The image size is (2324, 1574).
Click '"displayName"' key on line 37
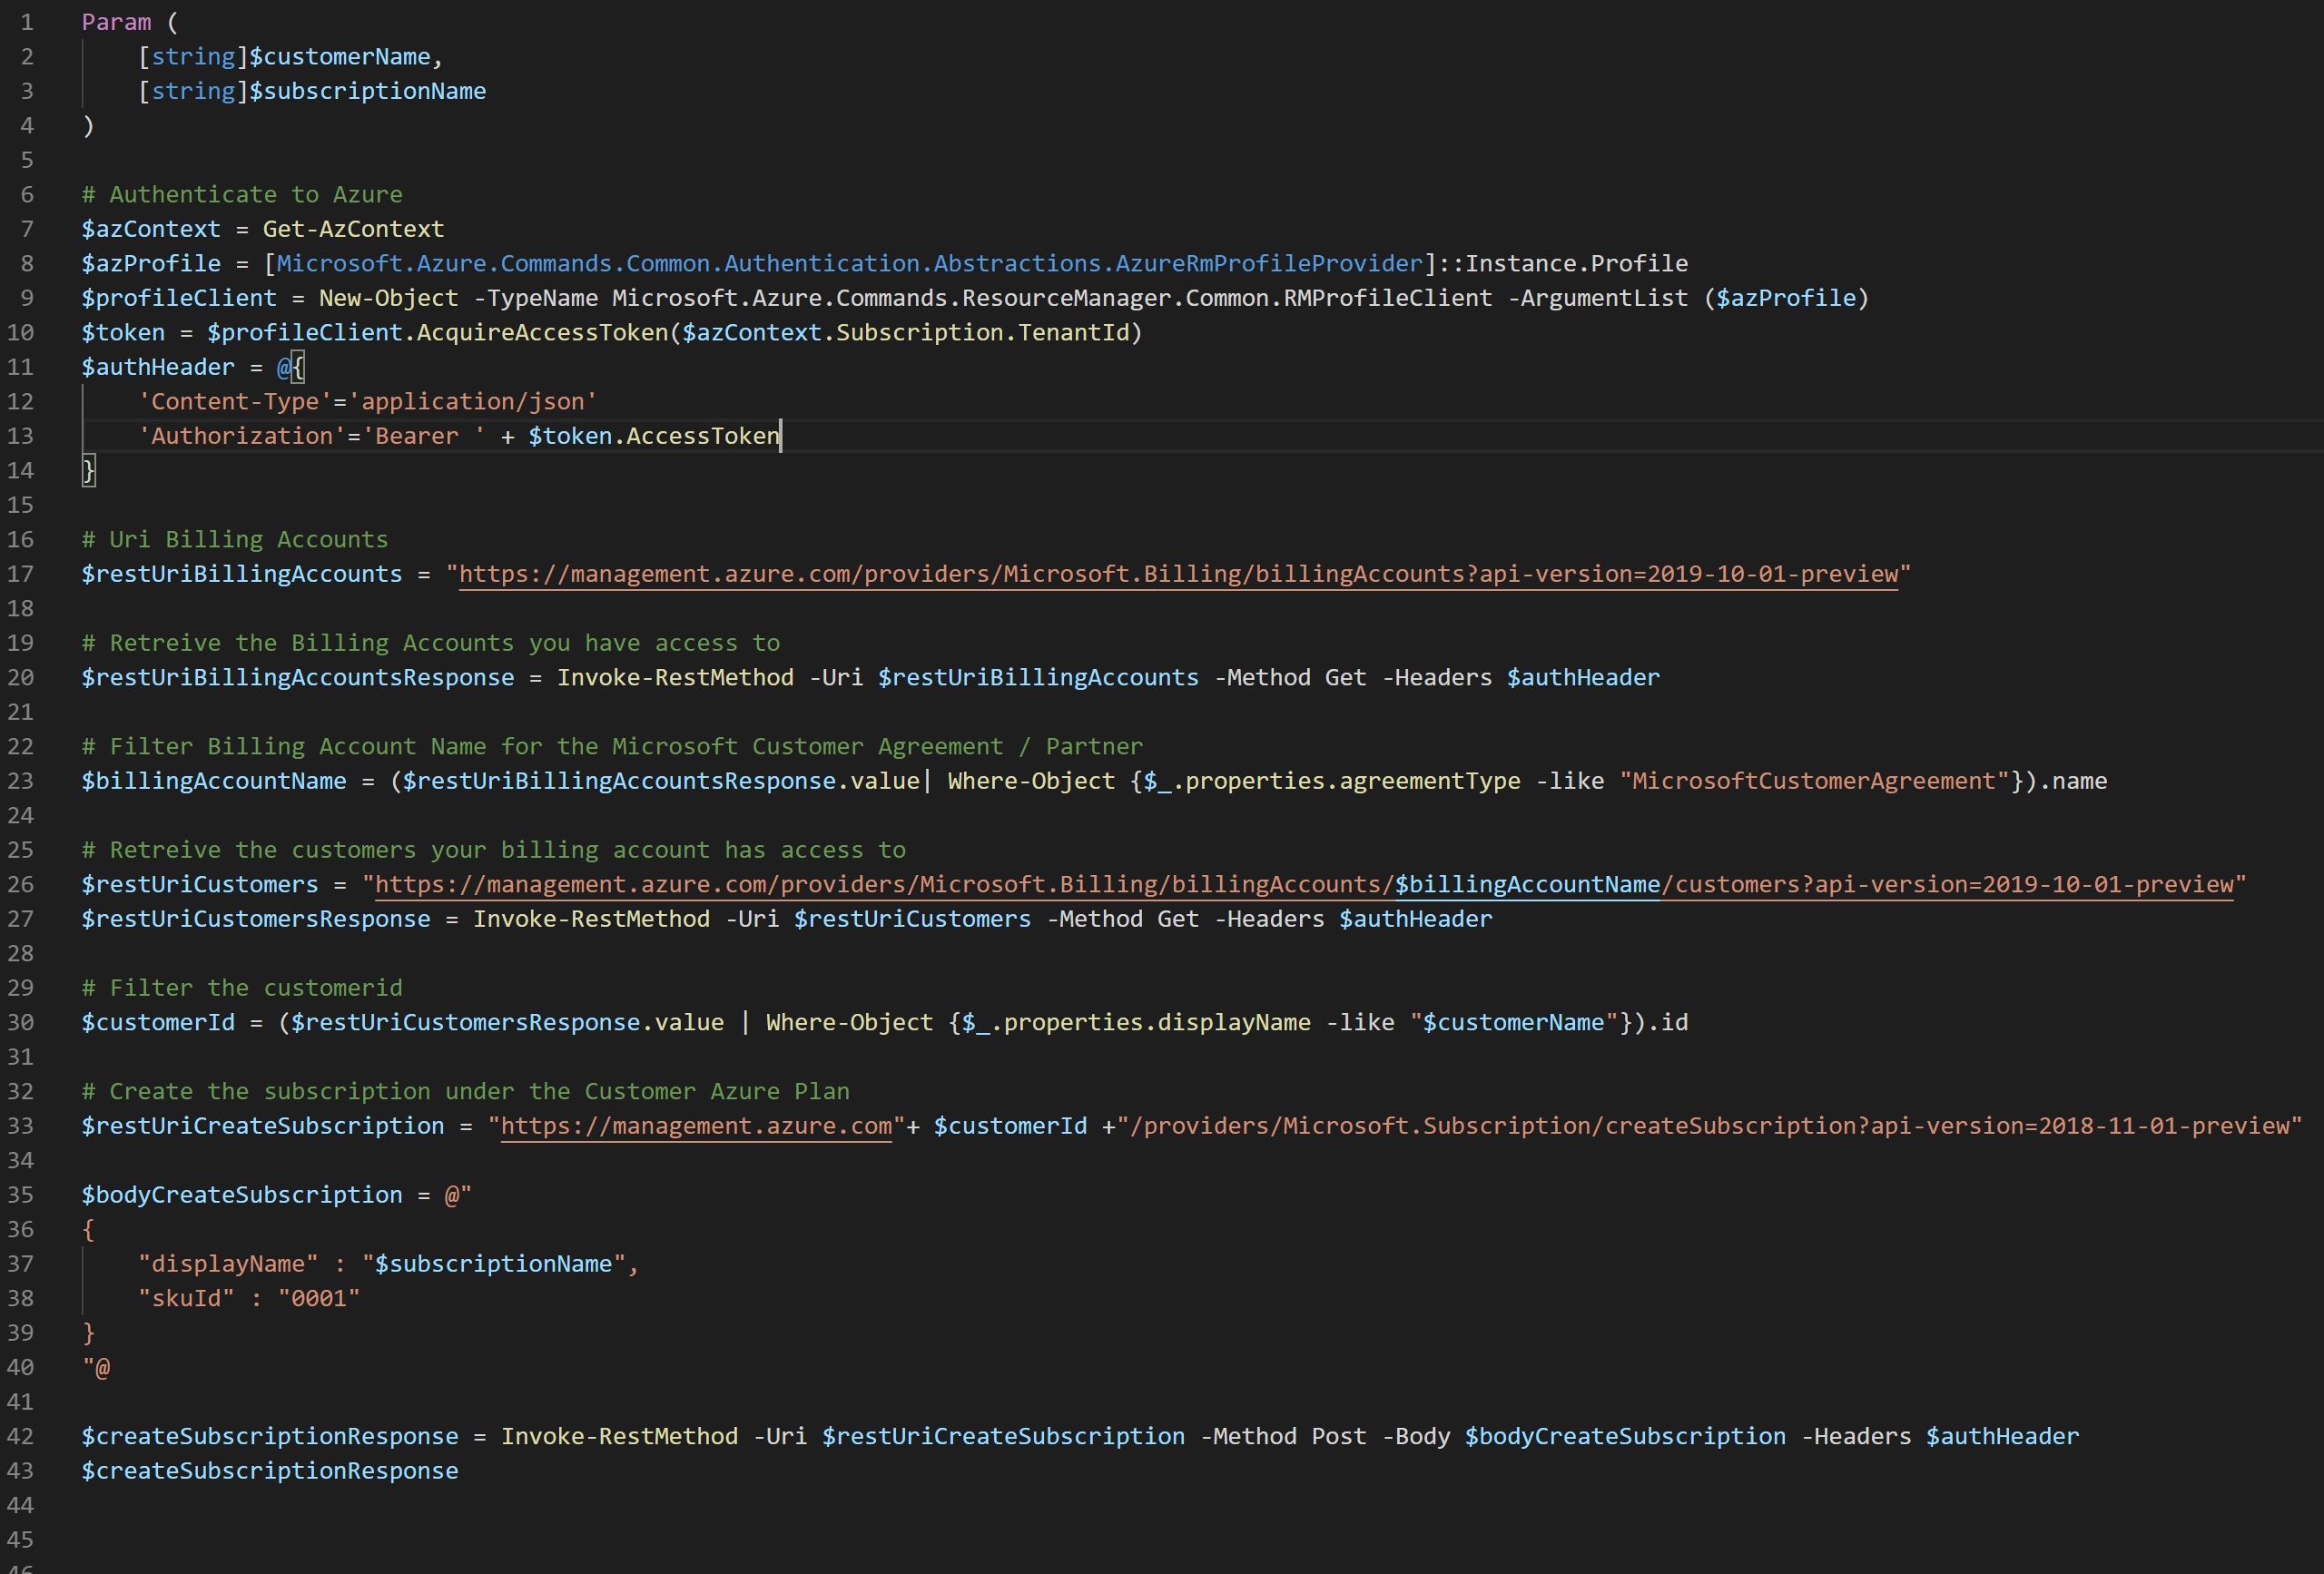click(x=228, y=1264)
